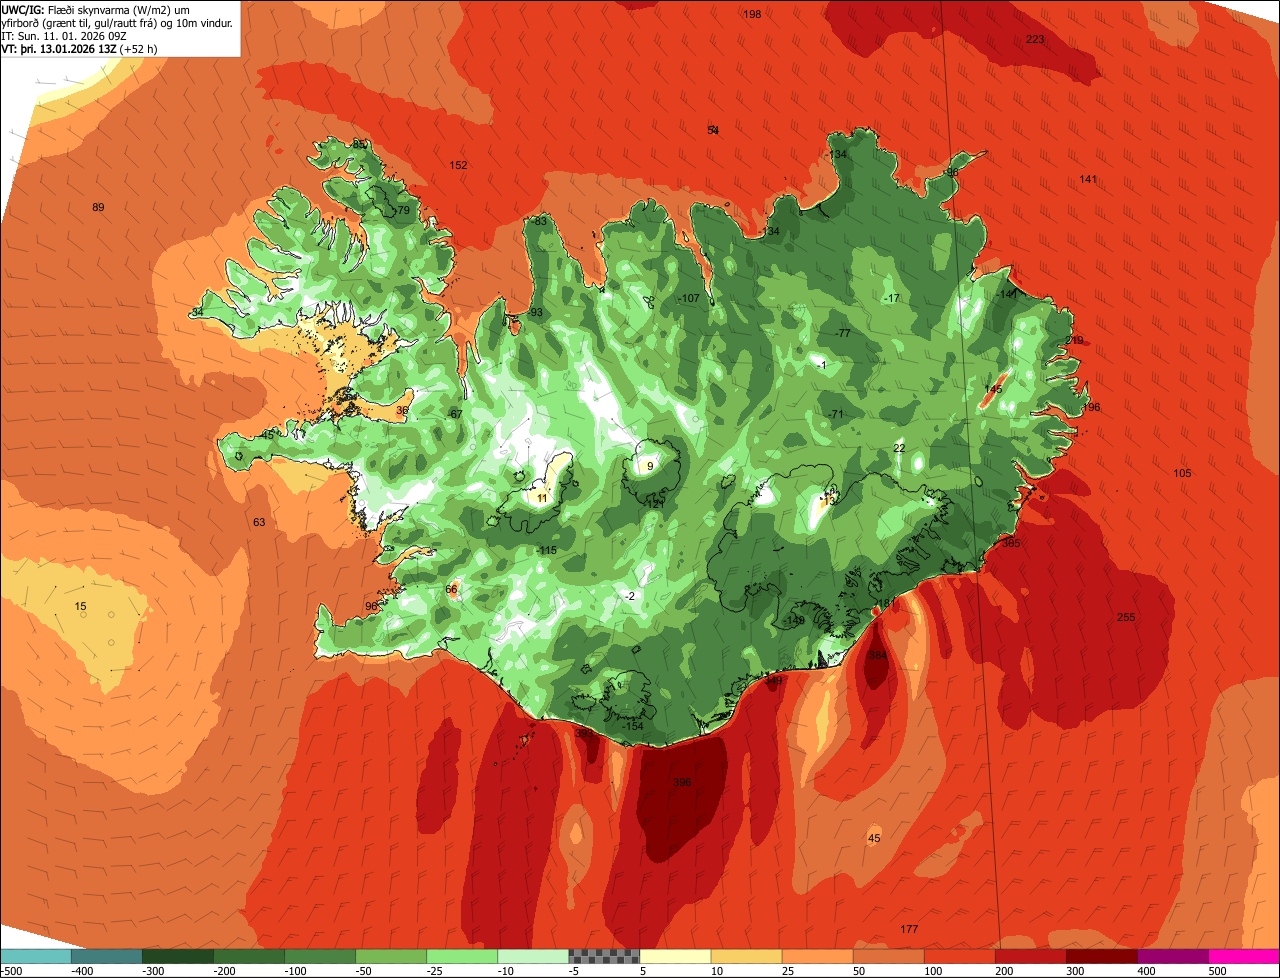Screen dimensions: 1280x978
Task: Click the 79 value in the Westfjords
Action: coord(404,211)
